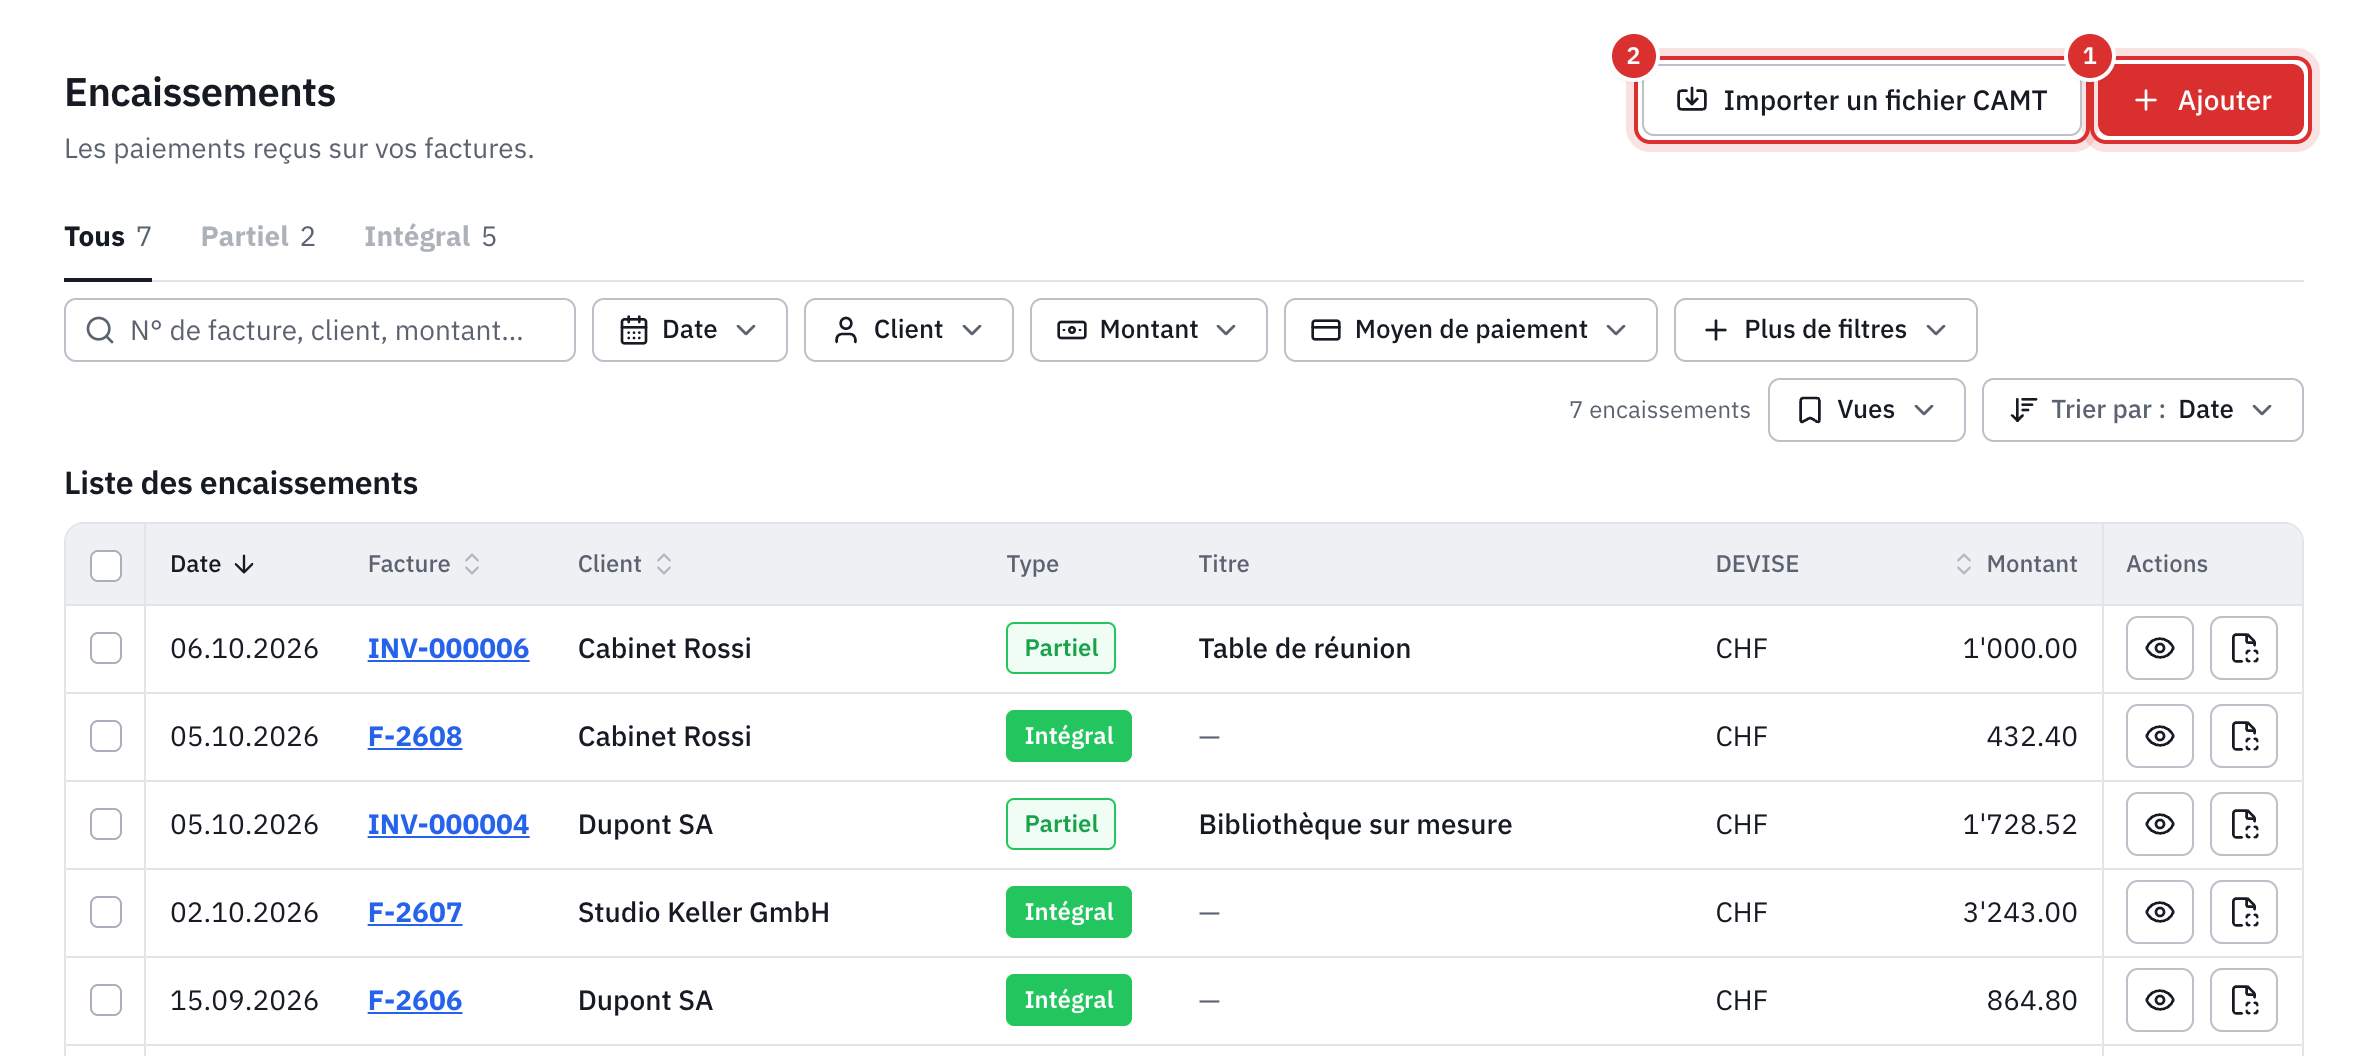This screenshot has width=2368, height=1056.
Task: Open the Client filter dropdown
Action: point(908,330)
